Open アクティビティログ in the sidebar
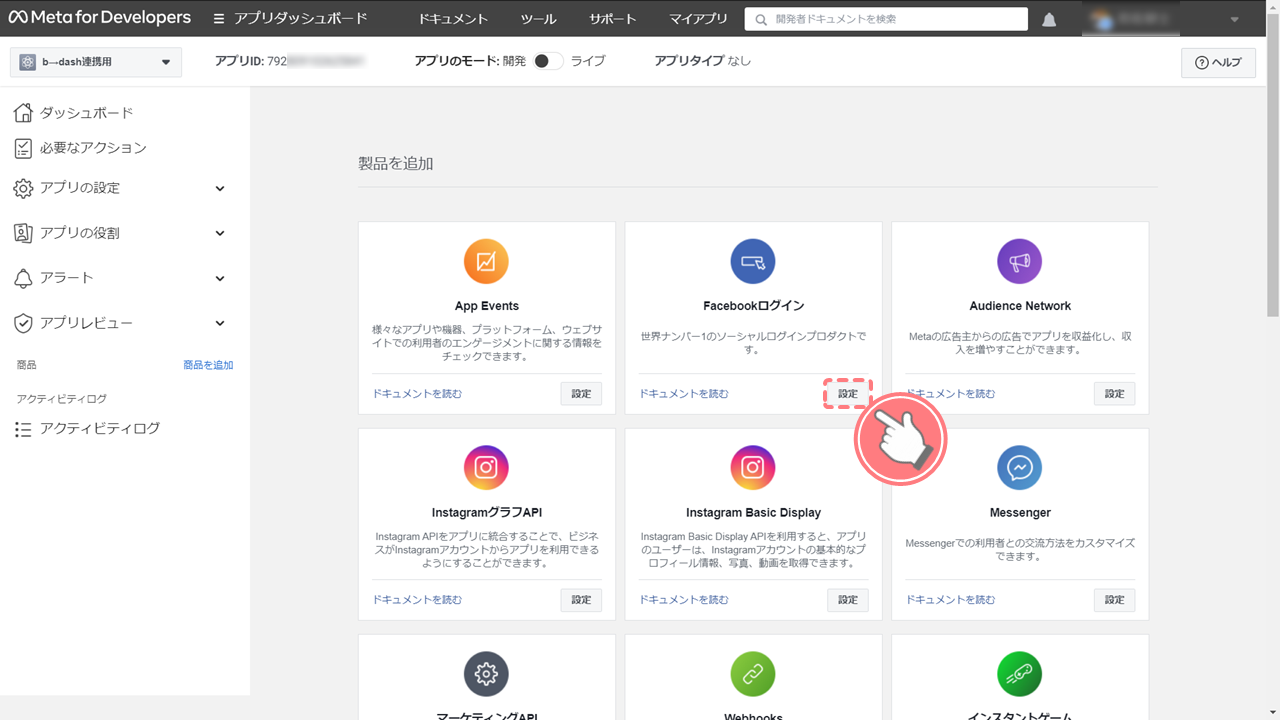Viewport: 1280px width, 720px height. point(100,429)
